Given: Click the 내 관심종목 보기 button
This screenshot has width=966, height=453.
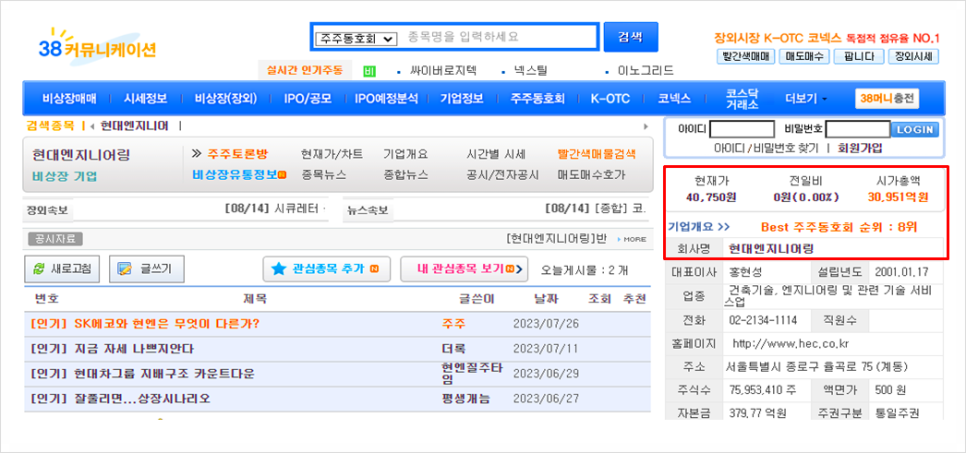Looking at the screenshot, I should point(464,269).
